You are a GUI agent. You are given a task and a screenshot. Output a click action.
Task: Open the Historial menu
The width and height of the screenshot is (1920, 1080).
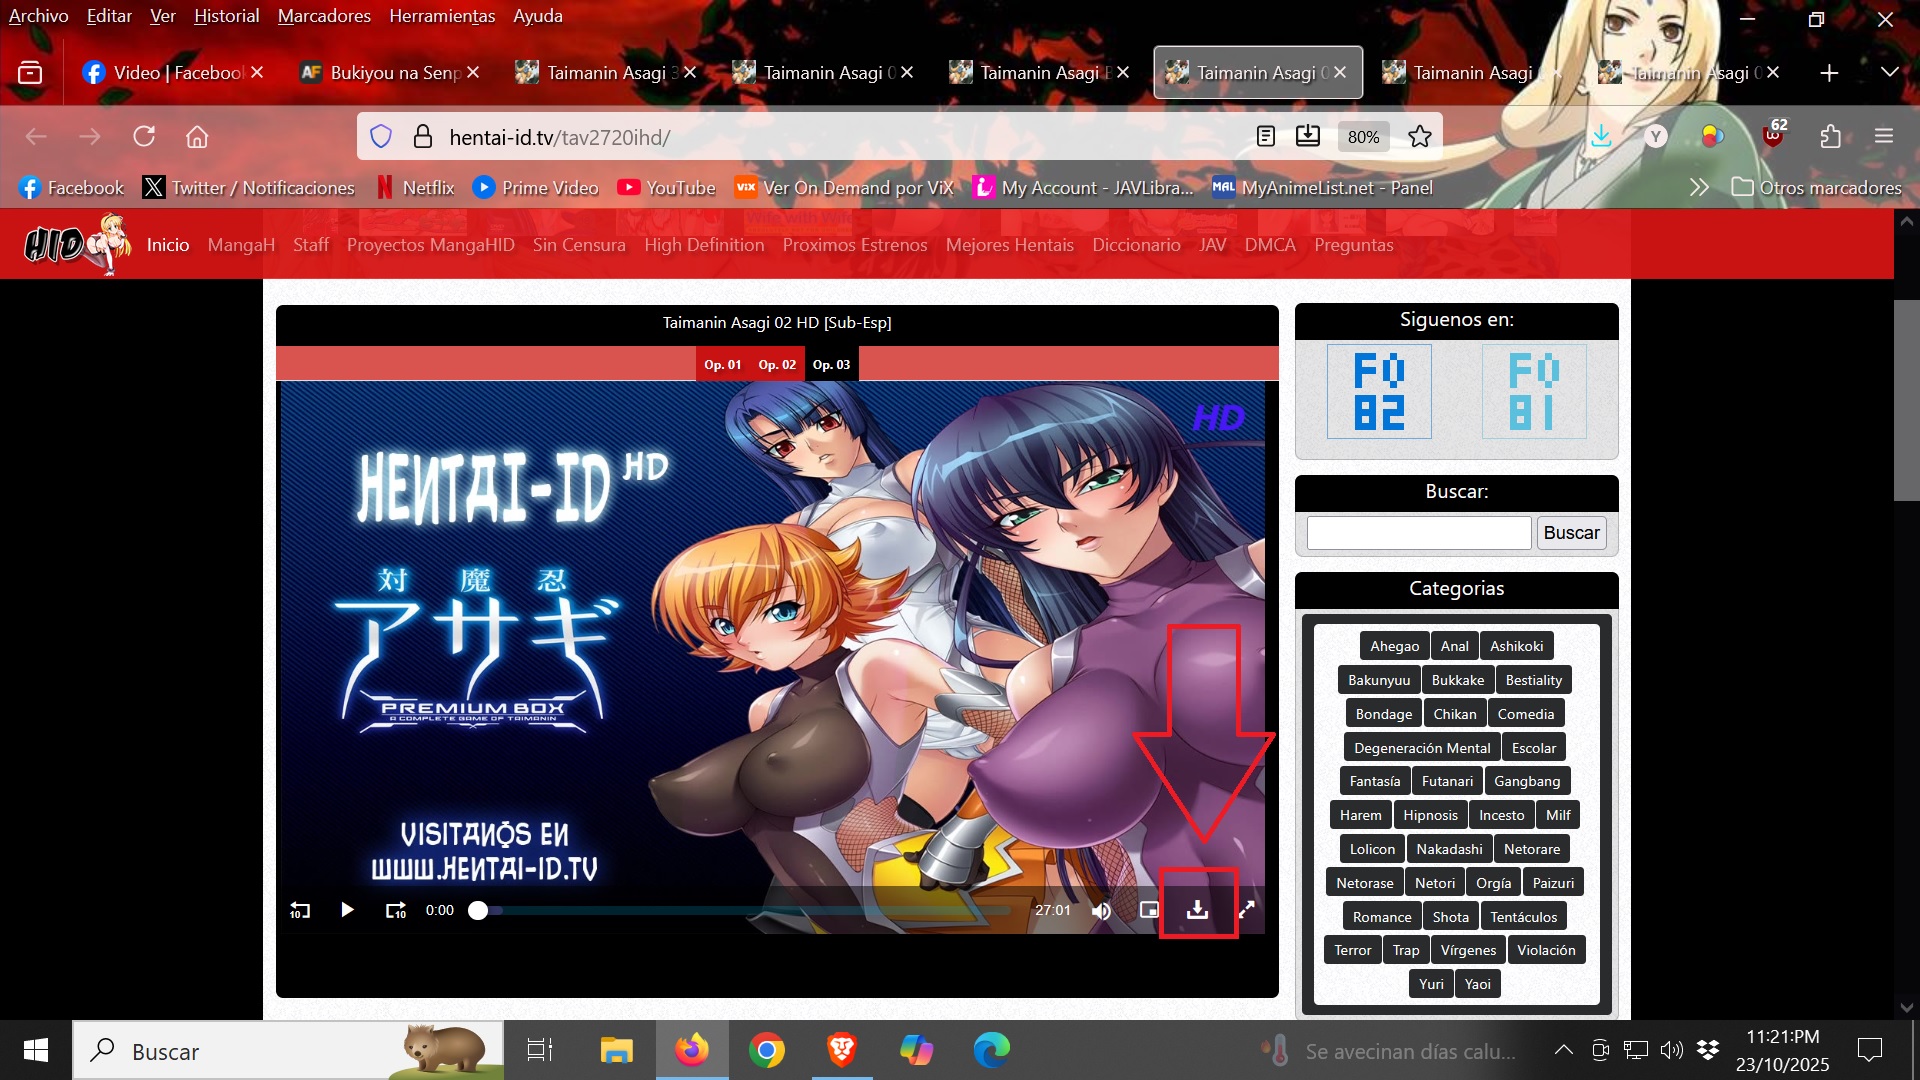coord(226,16)
